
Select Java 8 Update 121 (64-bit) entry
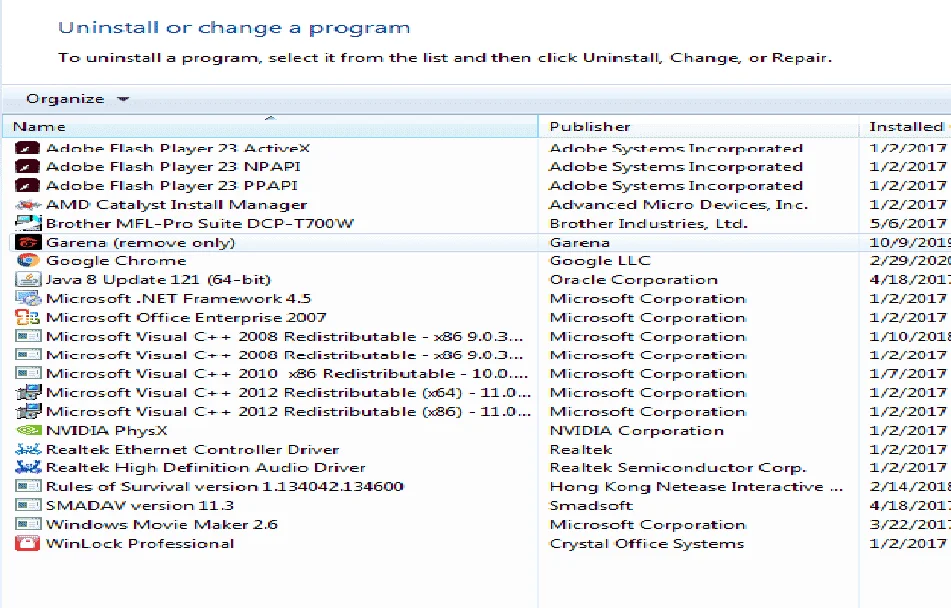tap(158, 279)
